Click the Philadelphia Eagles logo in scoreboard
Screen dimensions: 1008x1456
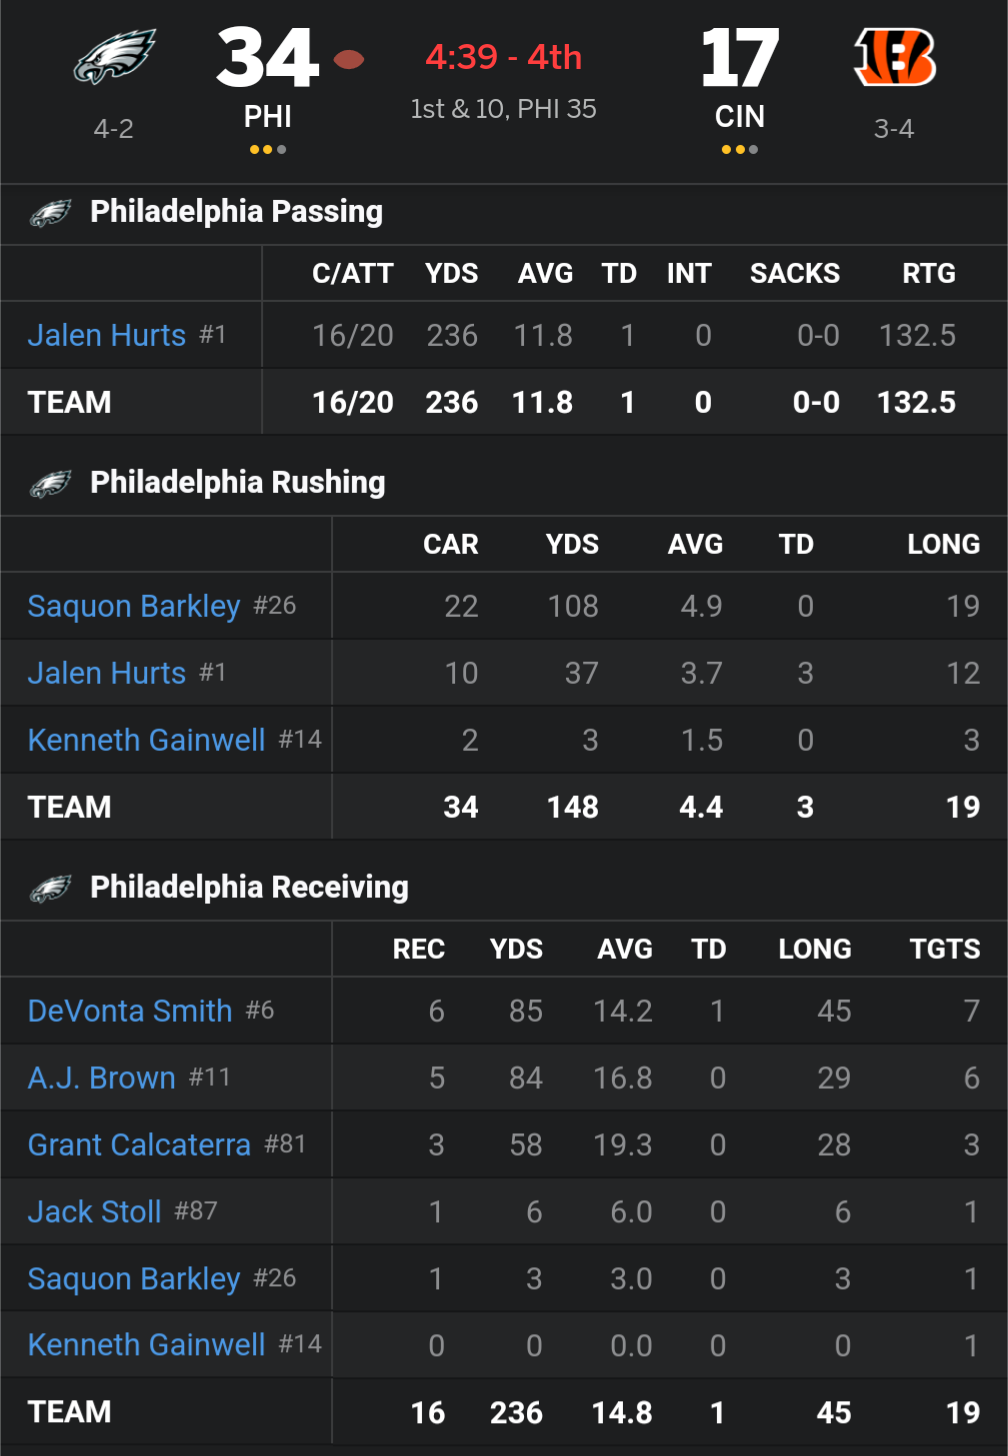[x=114, y=57]
